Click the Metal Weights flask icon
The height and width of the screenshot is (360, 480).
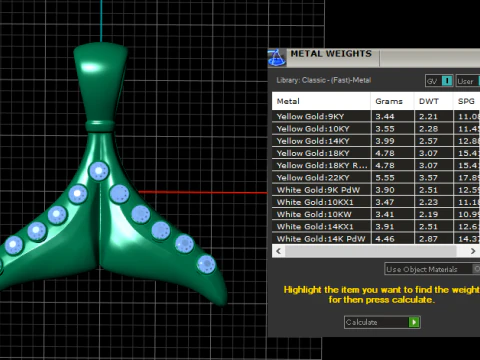tap(277, 57)
